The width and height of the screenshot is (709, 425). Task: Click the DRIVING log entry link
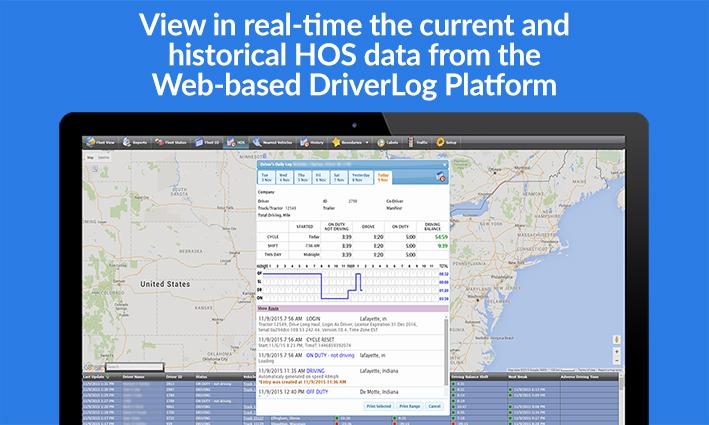click(315, 371)
